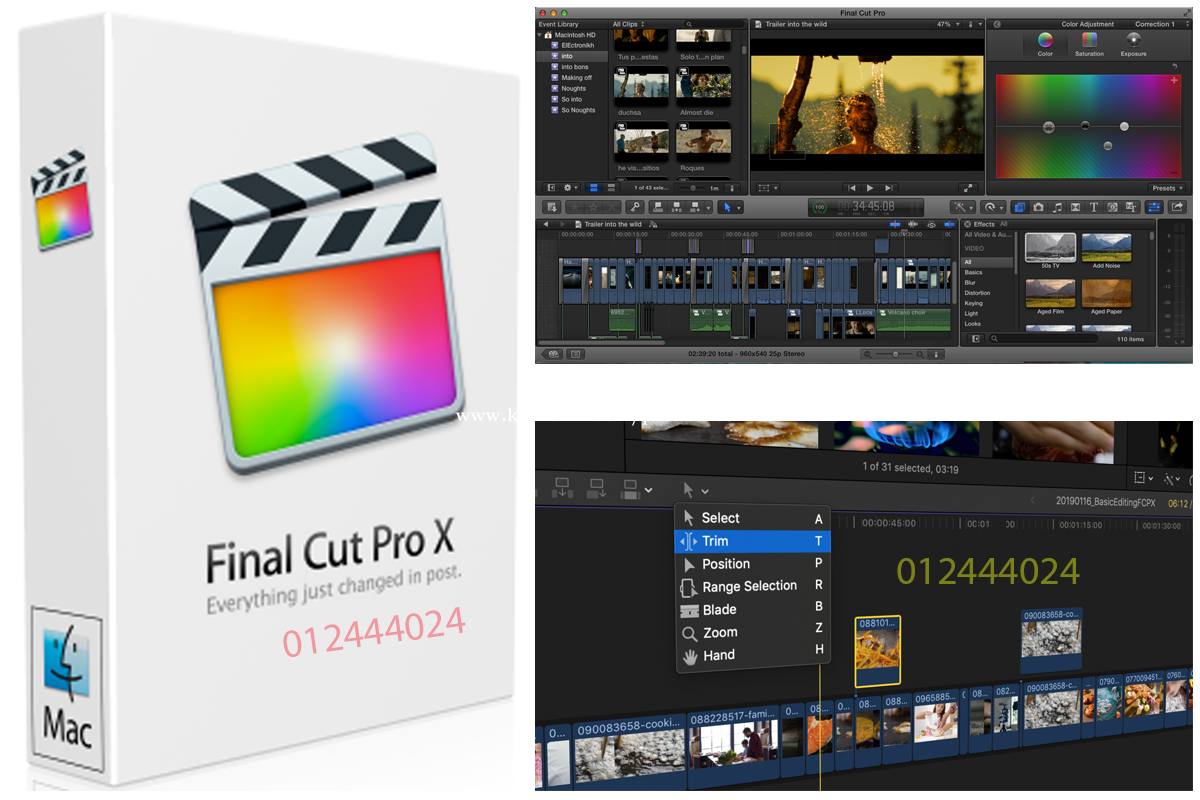The image size is (1200, 800).
Task: Switch to the Saturation tab
Action: [1089, 44]
